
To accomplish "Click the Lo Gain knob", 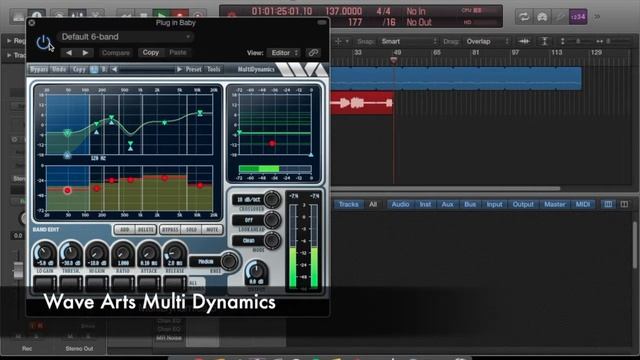I will click(x=45, y=253).
